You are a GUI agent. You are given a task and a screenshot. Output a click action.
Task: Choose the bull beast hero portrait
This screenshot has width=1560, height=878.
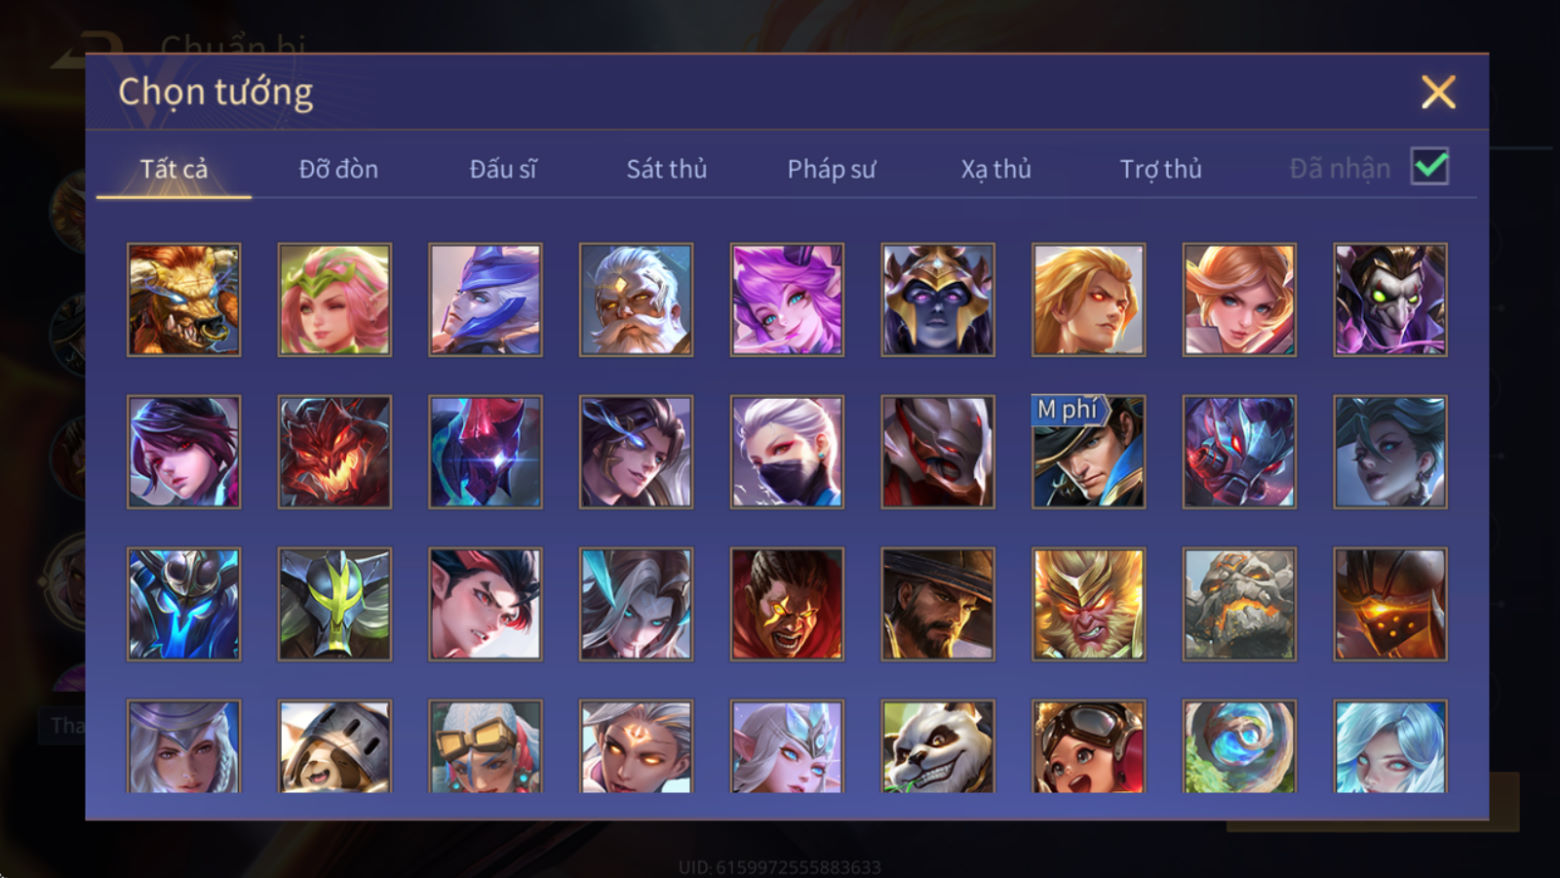184,299
